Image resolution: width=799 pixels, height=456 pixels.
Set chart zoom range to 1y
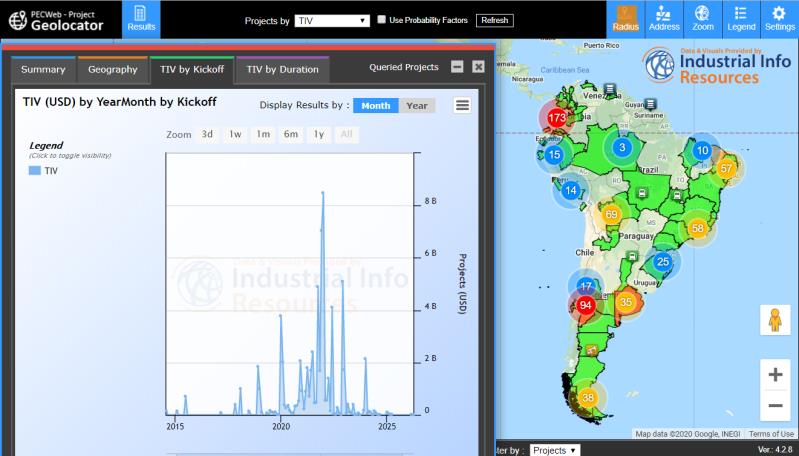[x=318, y=134]
